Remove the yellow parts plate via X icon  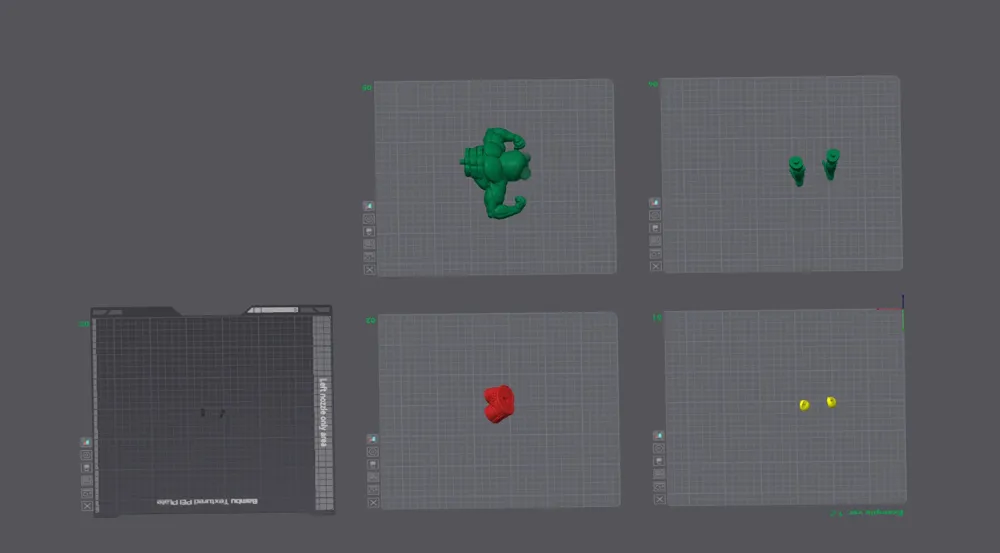coord(659,499)
